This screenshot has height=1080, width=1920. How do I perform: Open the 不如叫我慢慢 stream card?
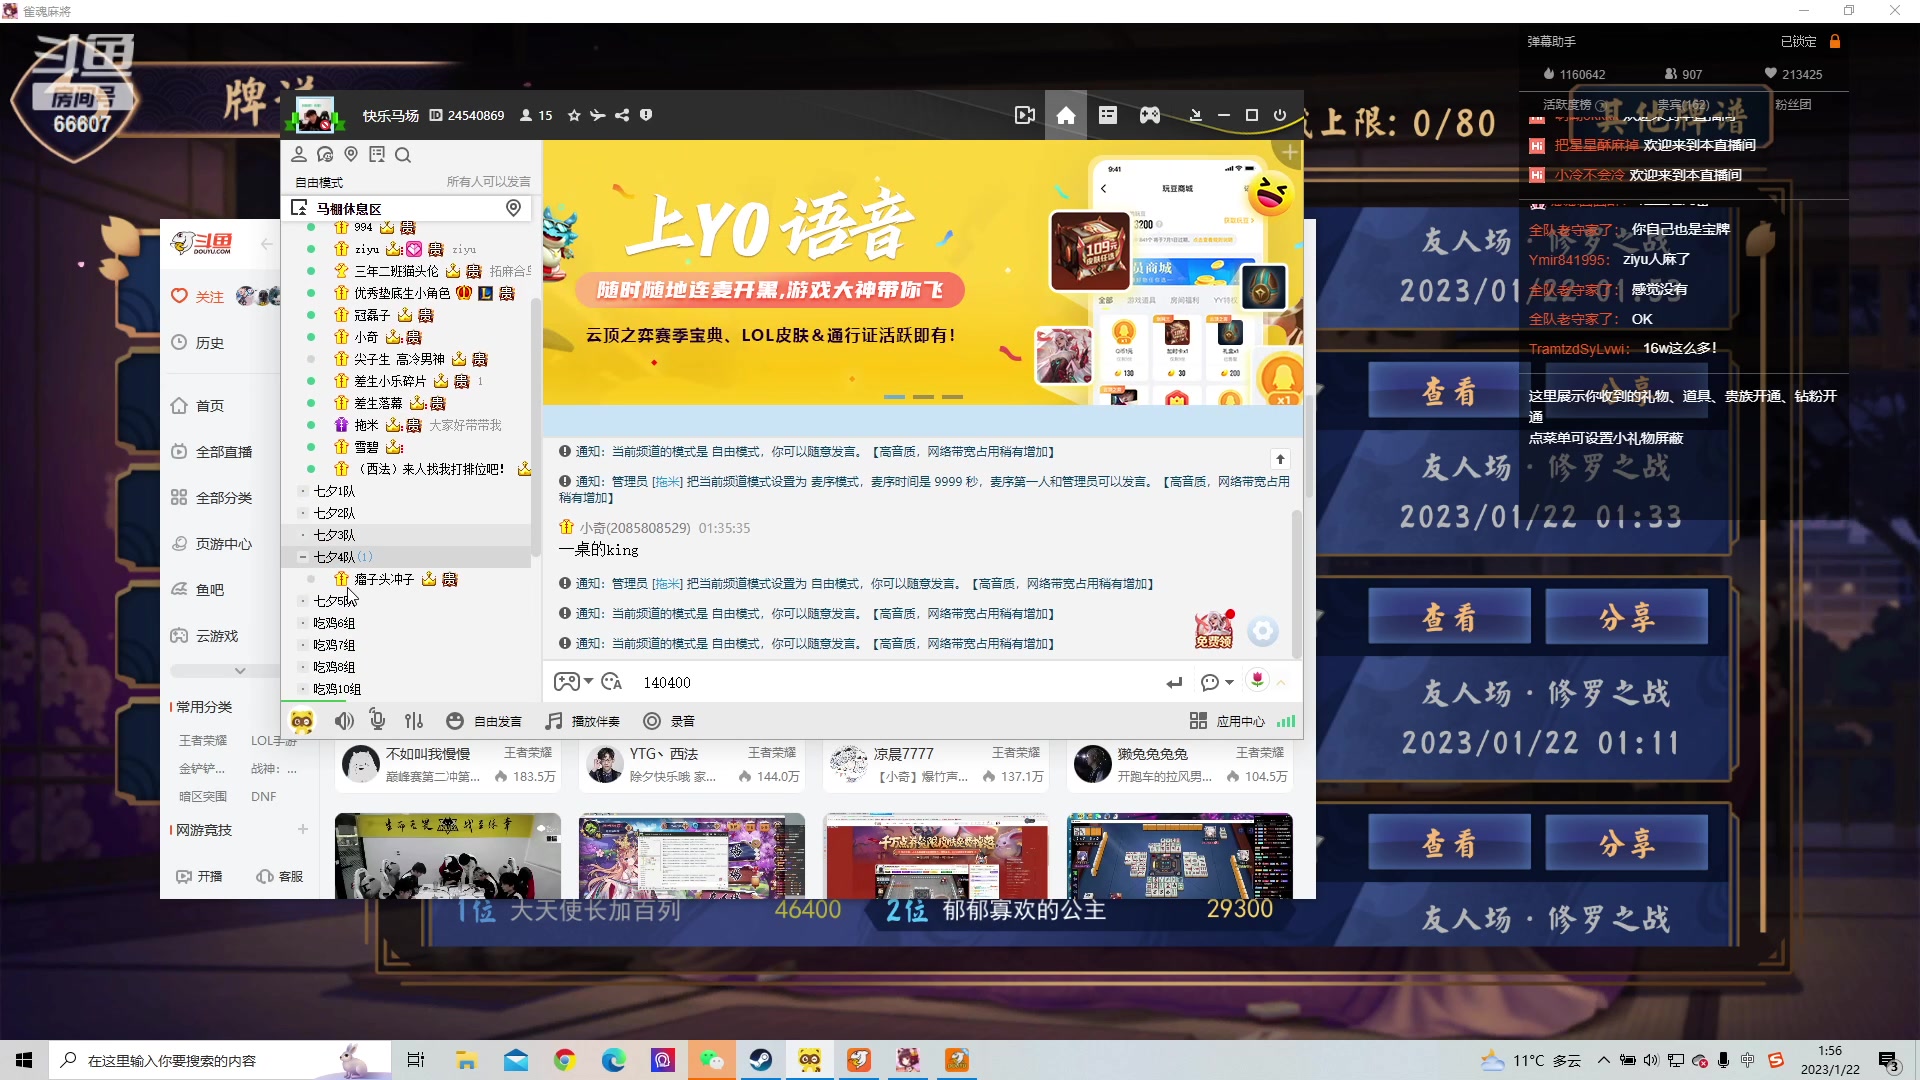point(447,764)
